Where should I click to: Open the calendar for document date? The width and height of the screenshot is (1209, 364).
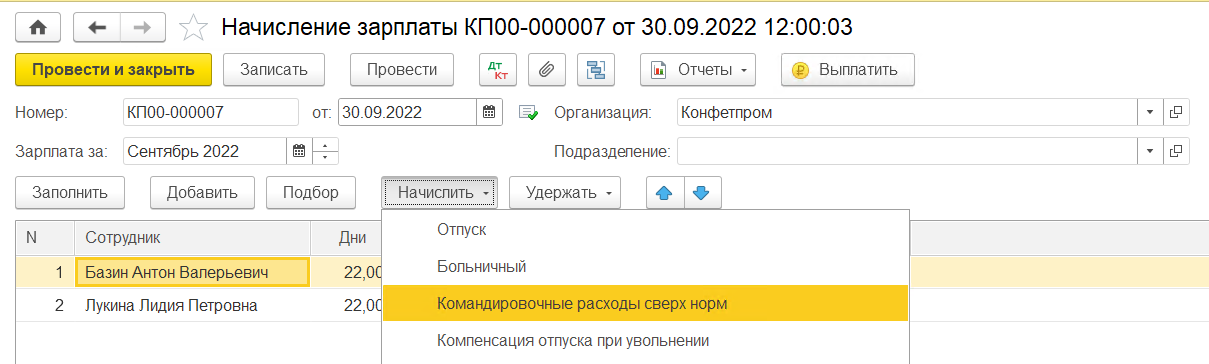click(489, 112)
